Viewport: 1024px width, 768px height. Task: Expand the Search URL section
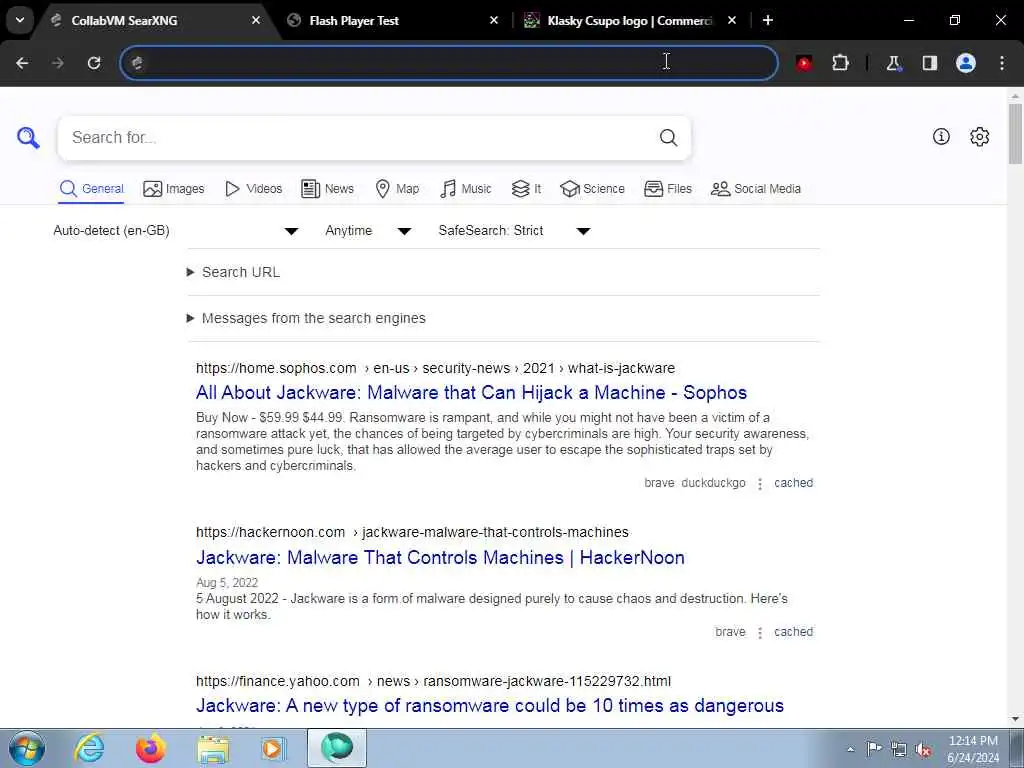click(234, 272)
